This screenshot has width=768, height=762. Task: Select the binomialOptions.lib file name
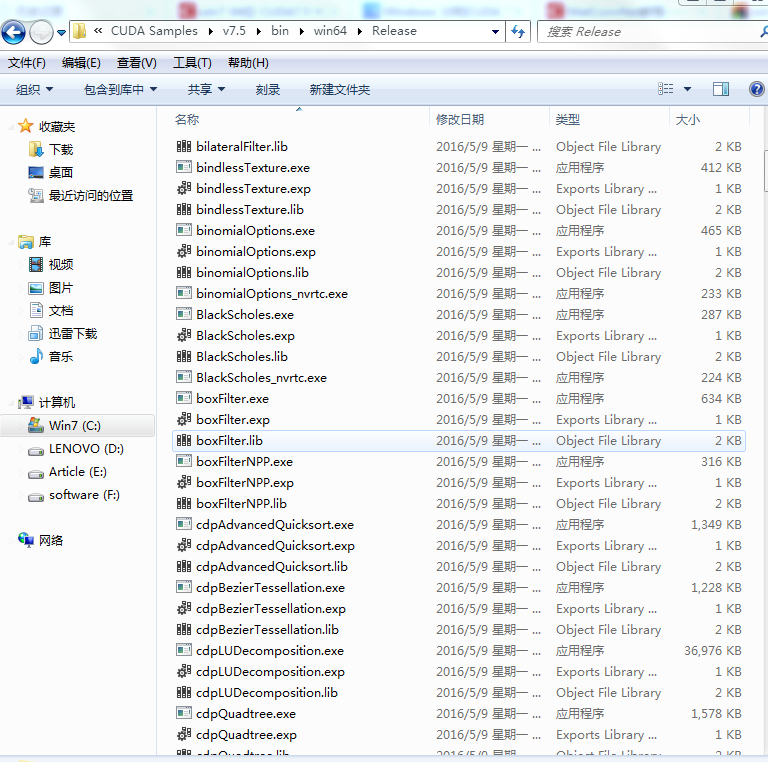pyautogui.click(x=252, y=273)
